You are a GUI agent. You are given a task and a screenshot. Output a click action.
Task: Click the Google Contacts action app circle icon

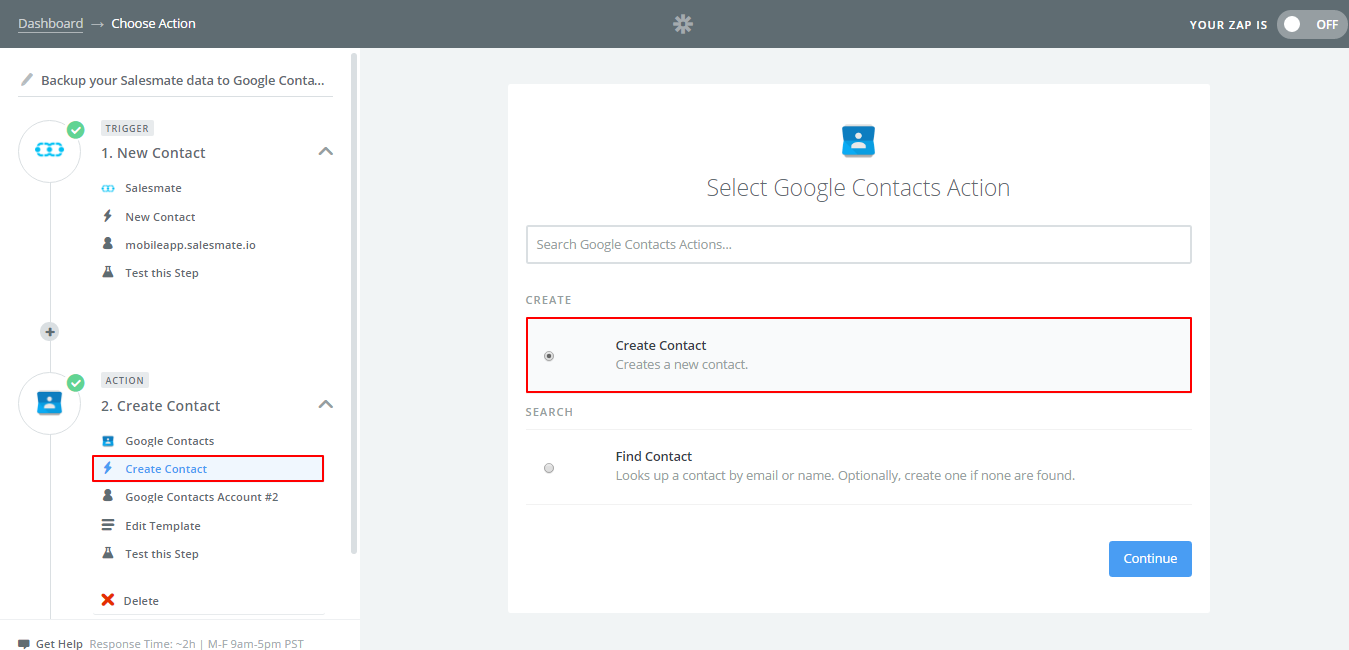(x=50, y=402)
